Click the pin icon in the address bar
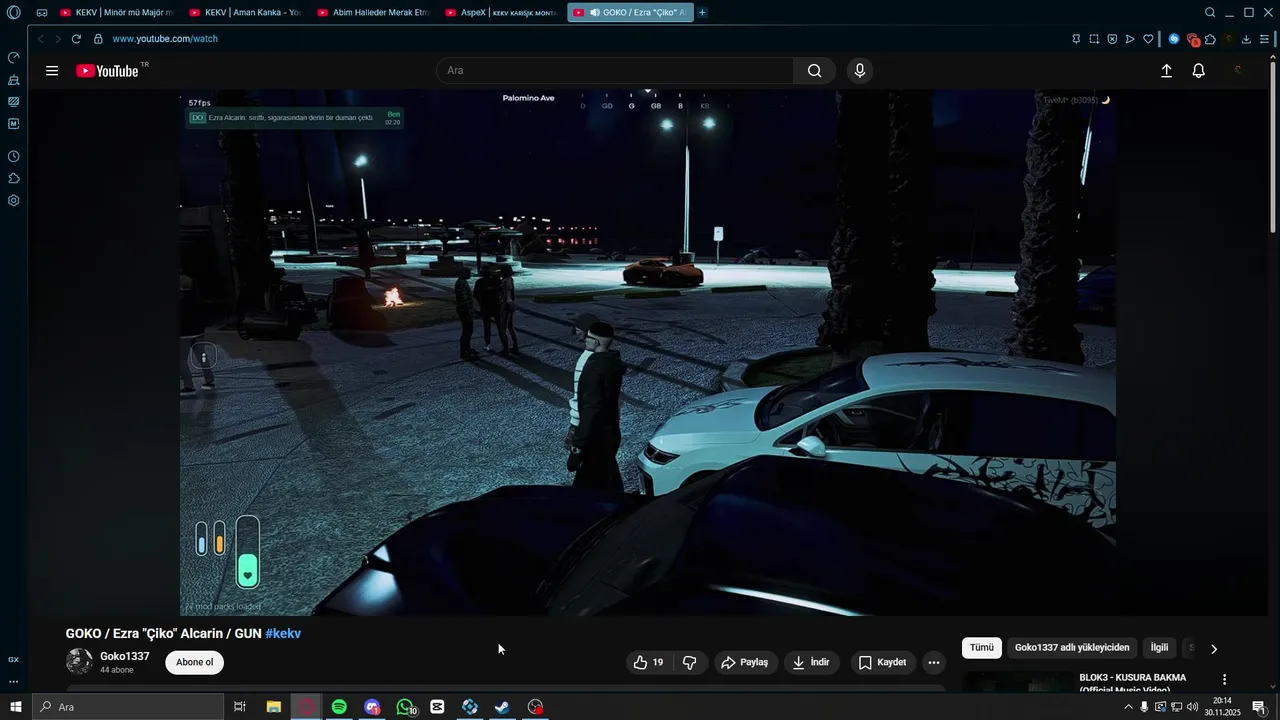The image size is (1280, 720). click(1076, 39)
